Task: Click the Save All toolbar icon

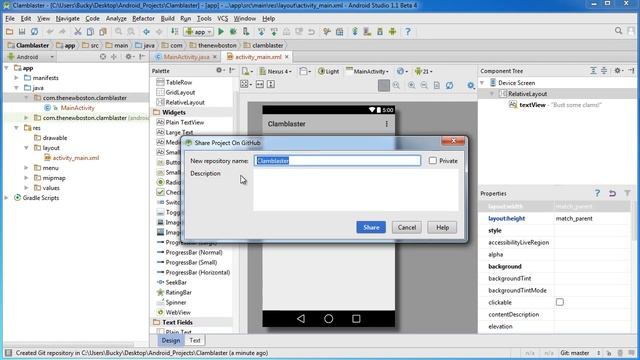Action: pos(22,31)
